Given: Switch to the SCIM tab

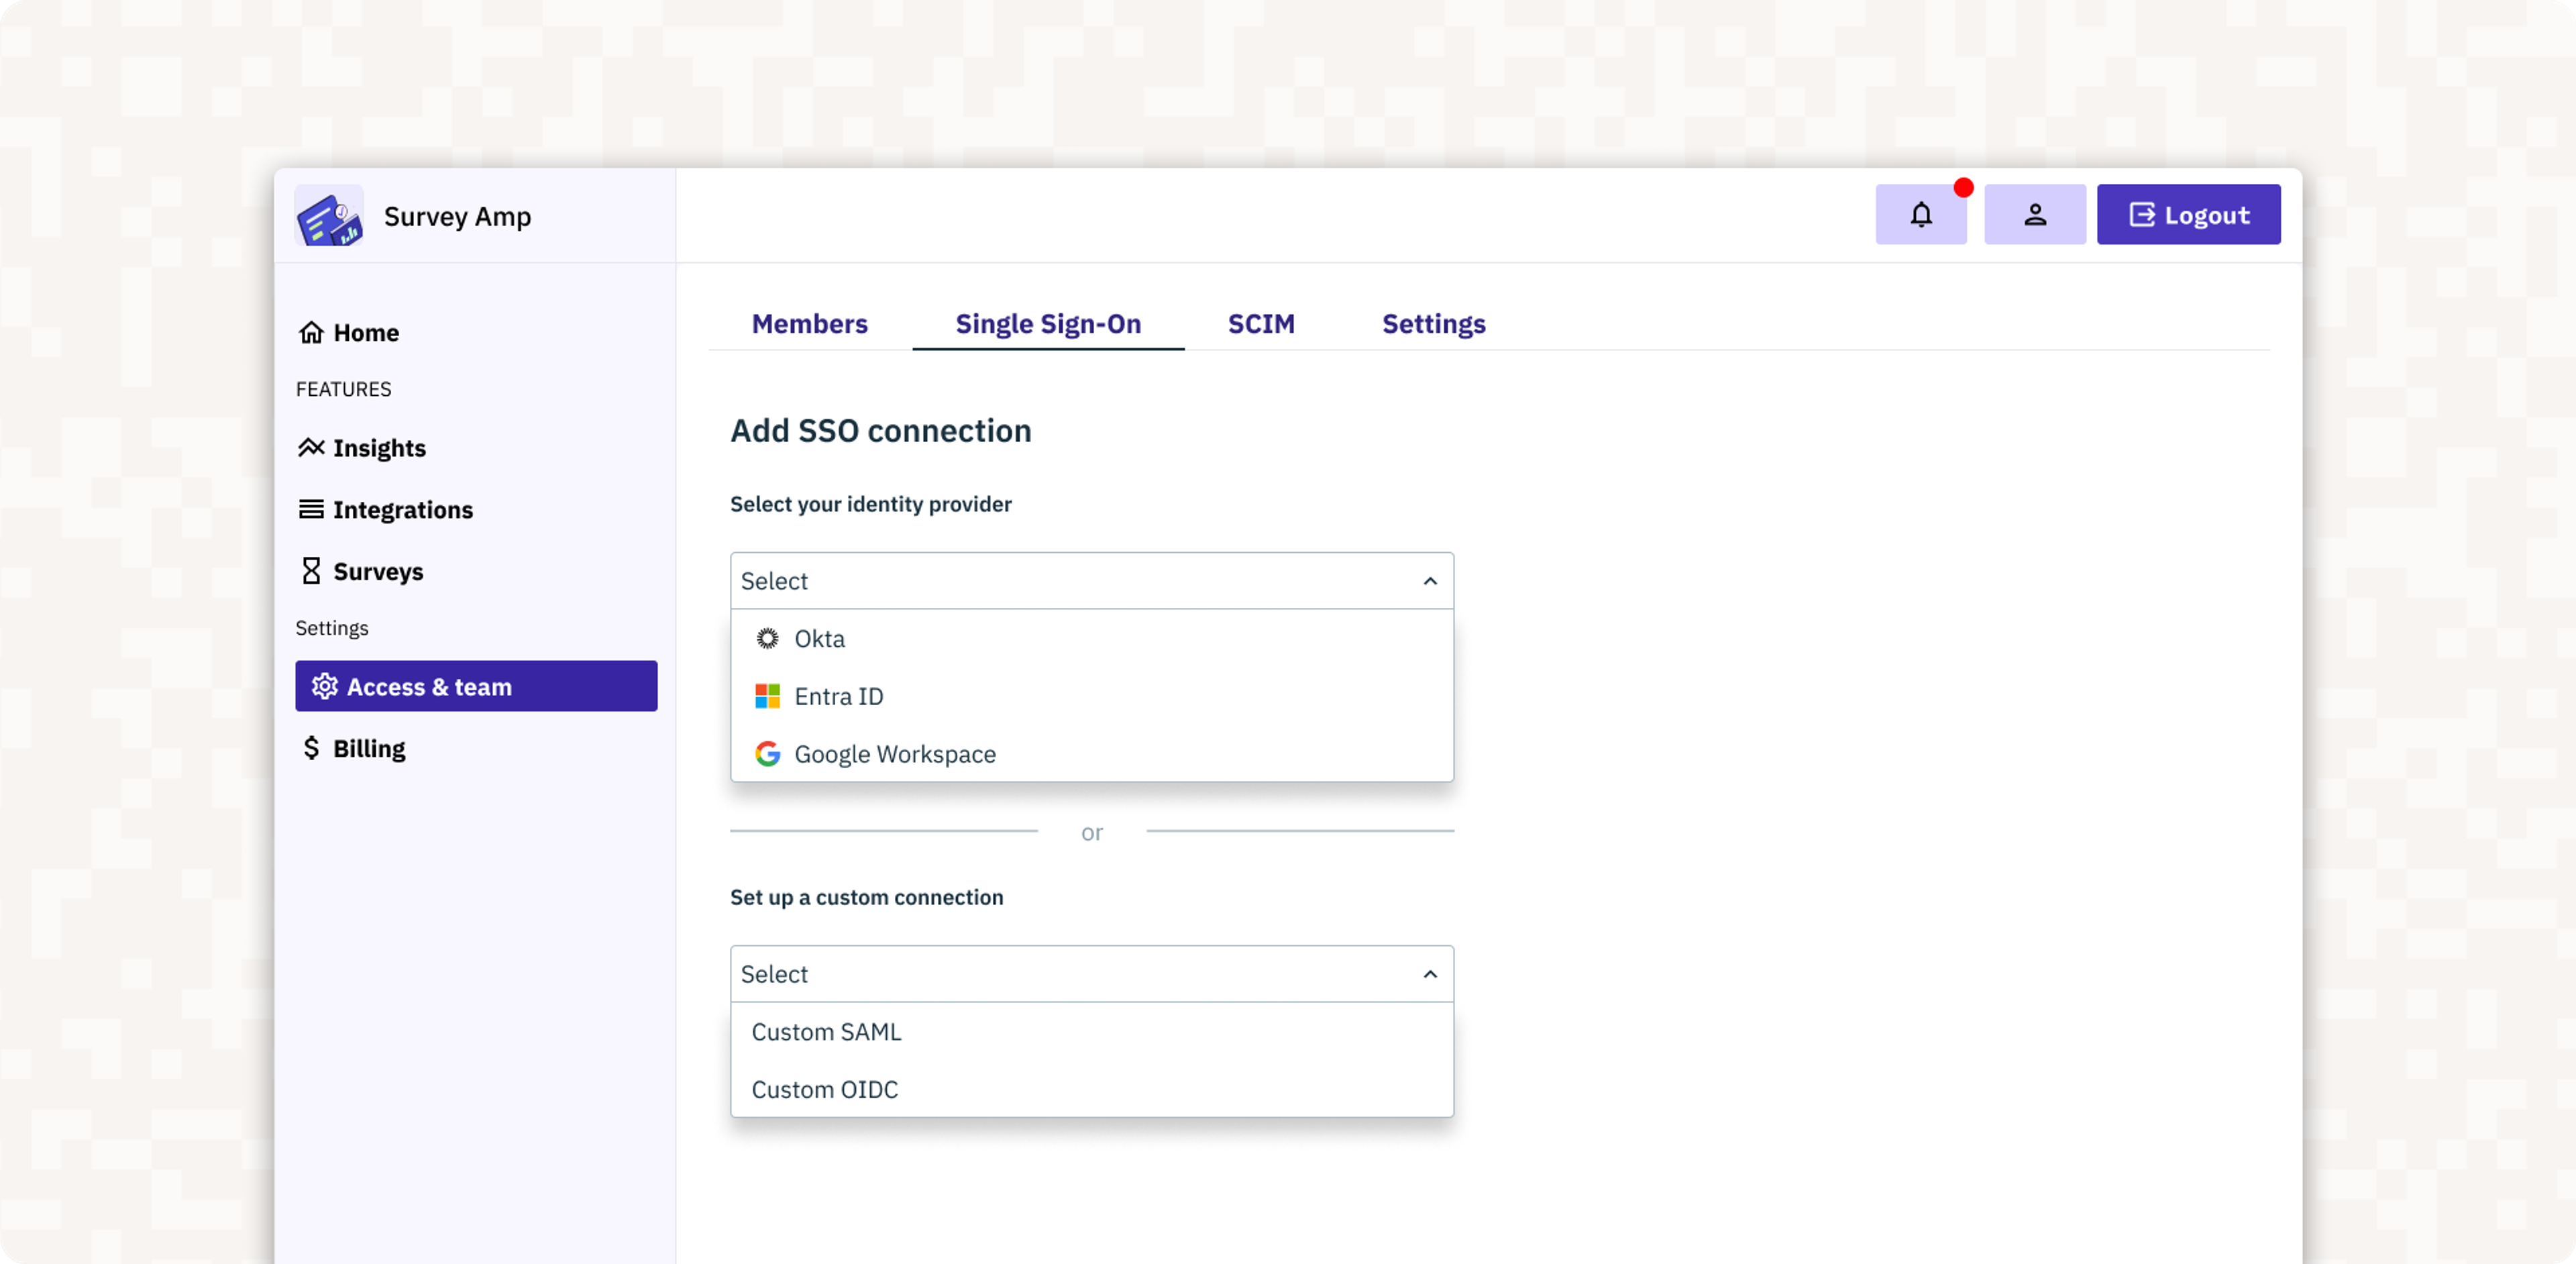Looking at the screenshot, I should click(x=1262, y=322).
